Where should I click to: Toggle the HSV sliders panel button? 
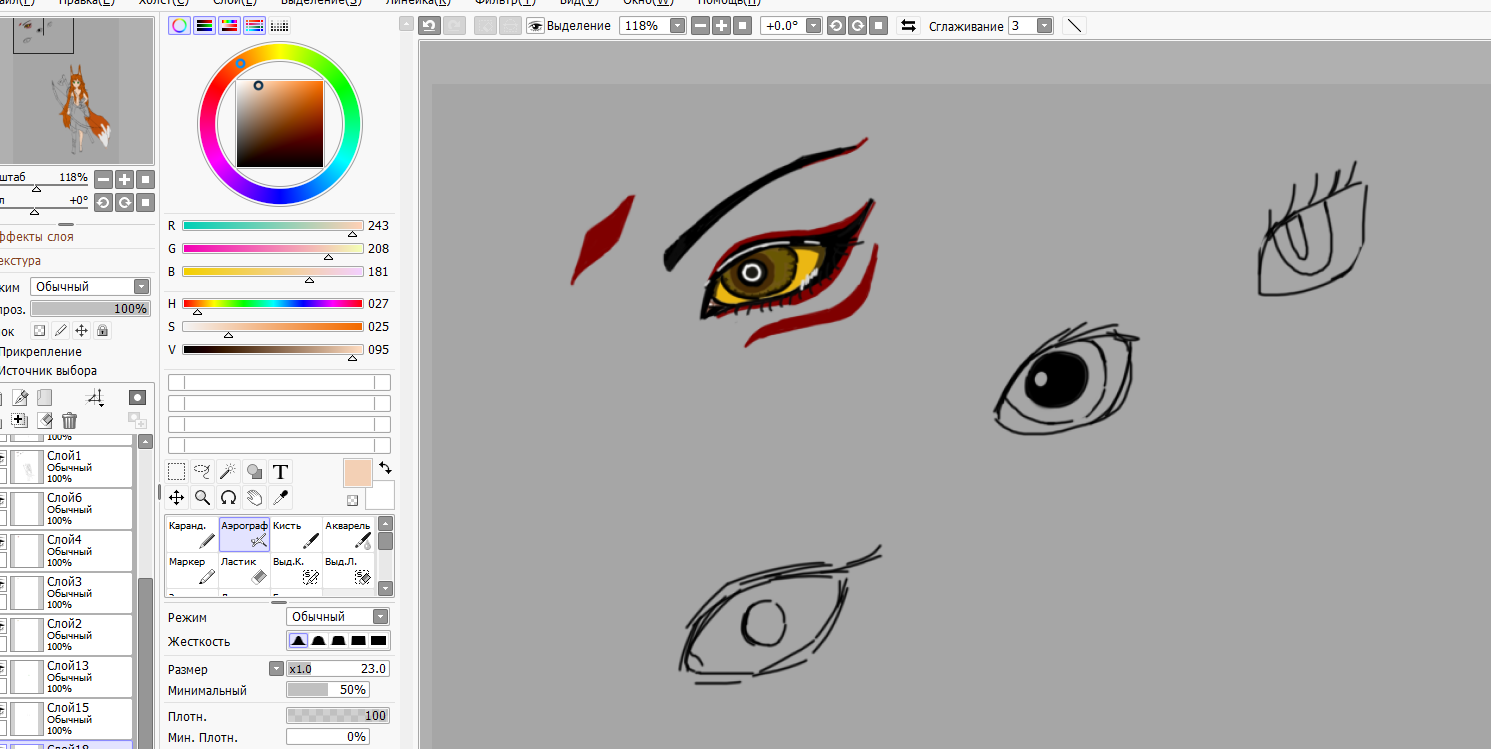(229, 26)
